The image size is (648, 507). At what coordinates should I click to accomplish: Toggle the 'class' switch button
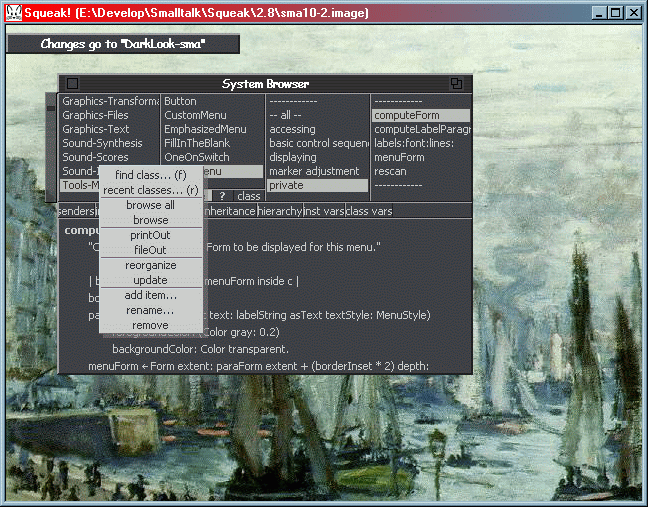coord(248,196)
